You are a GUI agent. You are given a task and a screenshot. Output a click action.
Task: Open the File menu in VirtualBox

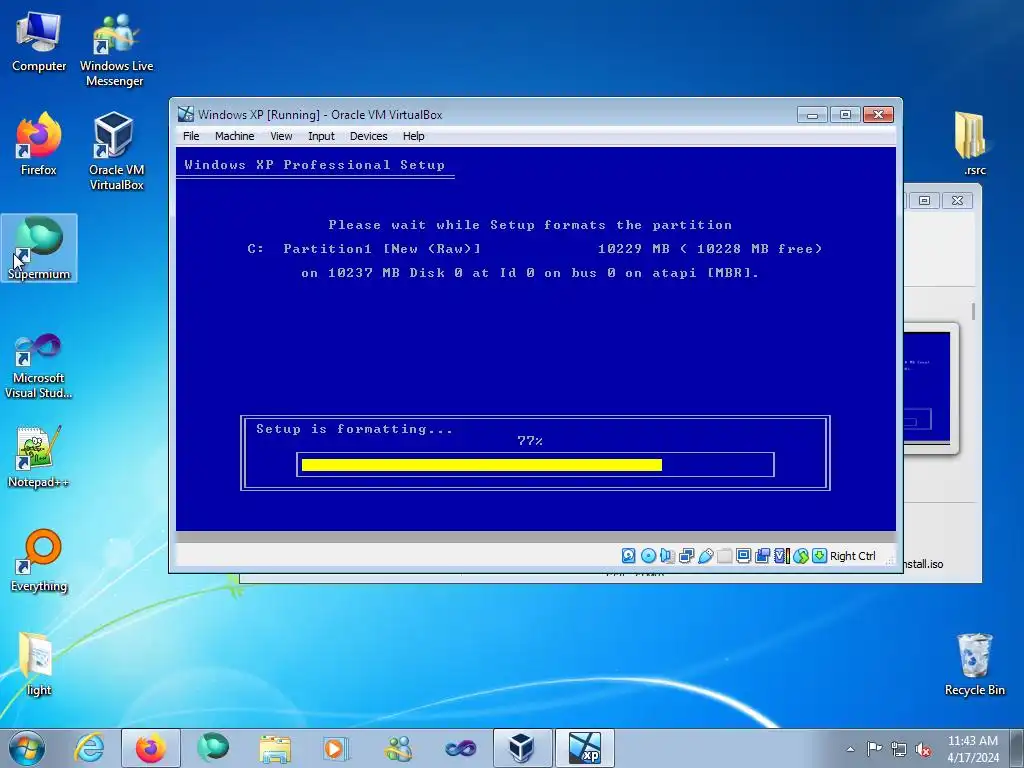pyautogui.click(x=191, y=136)
